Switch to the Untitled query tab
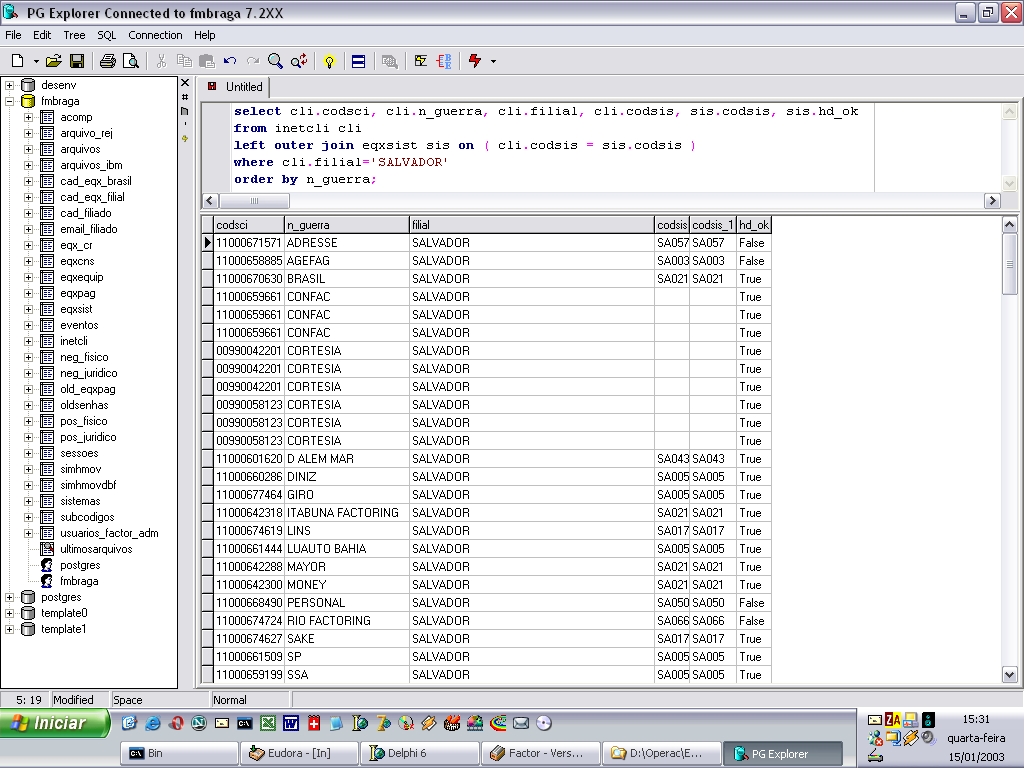Image resolution: width=1024 pixels, height=768 pixels. point(243,87)
